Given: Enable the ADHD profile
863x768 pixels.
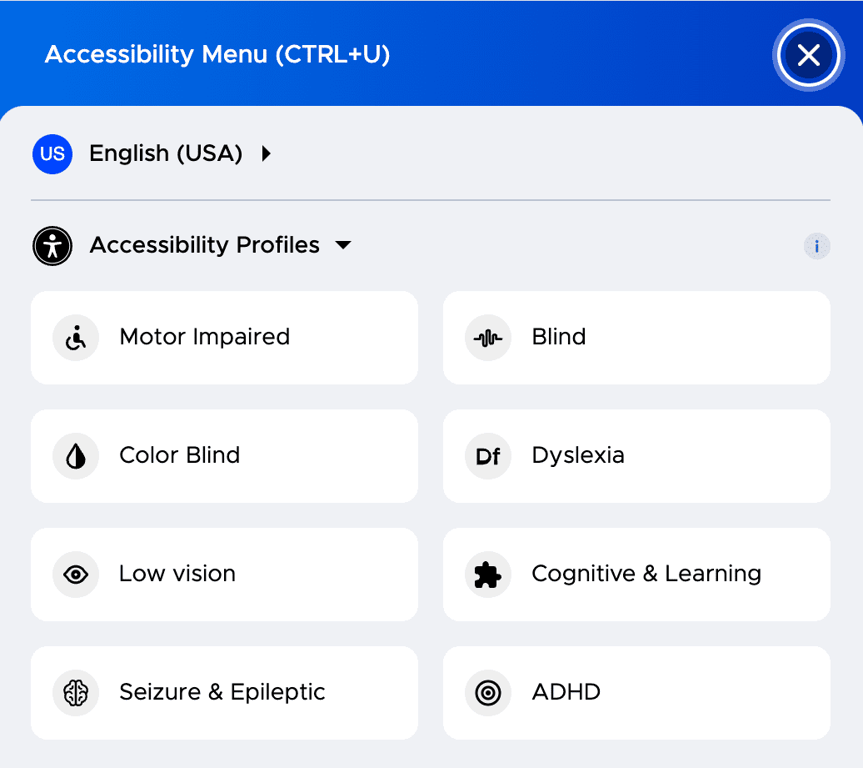Looking at the screenshot, I should coord(636,692).
